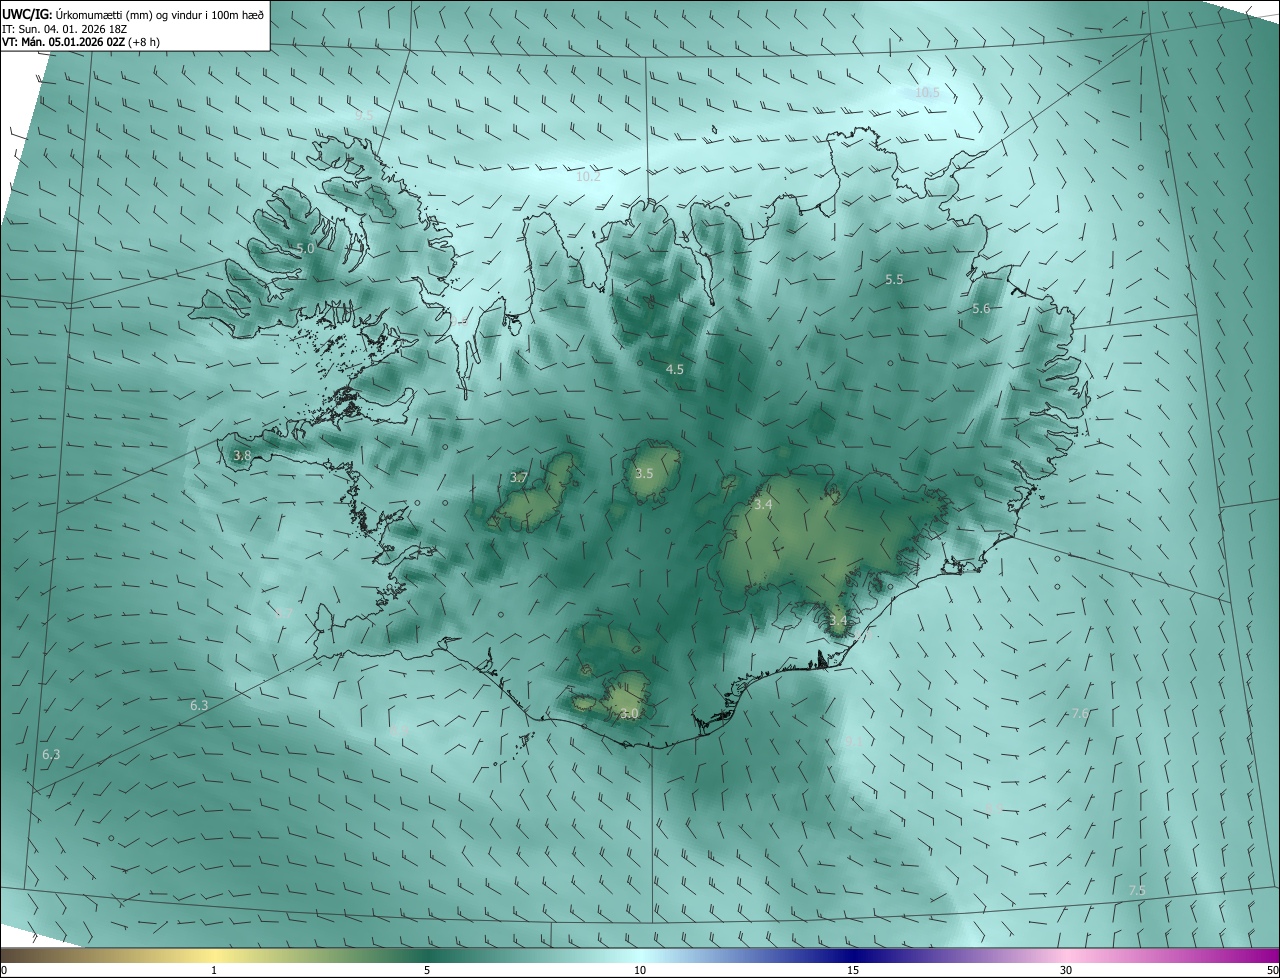Select the 5.0 label over the Westfjords
1280x978 pixels.
tap(305, 248)
